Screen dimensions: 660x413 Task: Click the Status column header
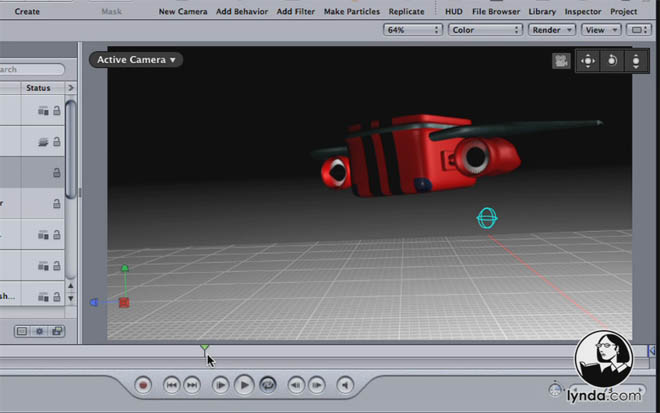tap(38, 88)
